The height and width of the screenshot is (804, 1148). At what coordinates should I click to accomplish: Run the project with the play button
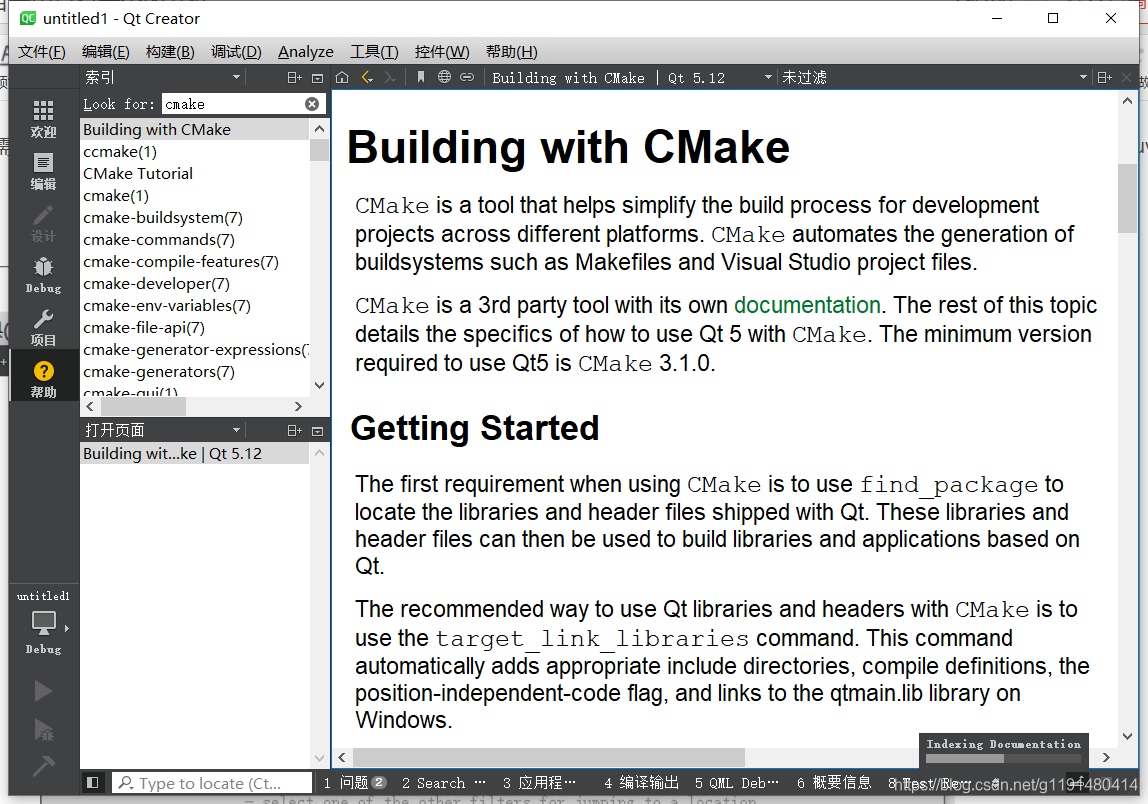[43, 691]
